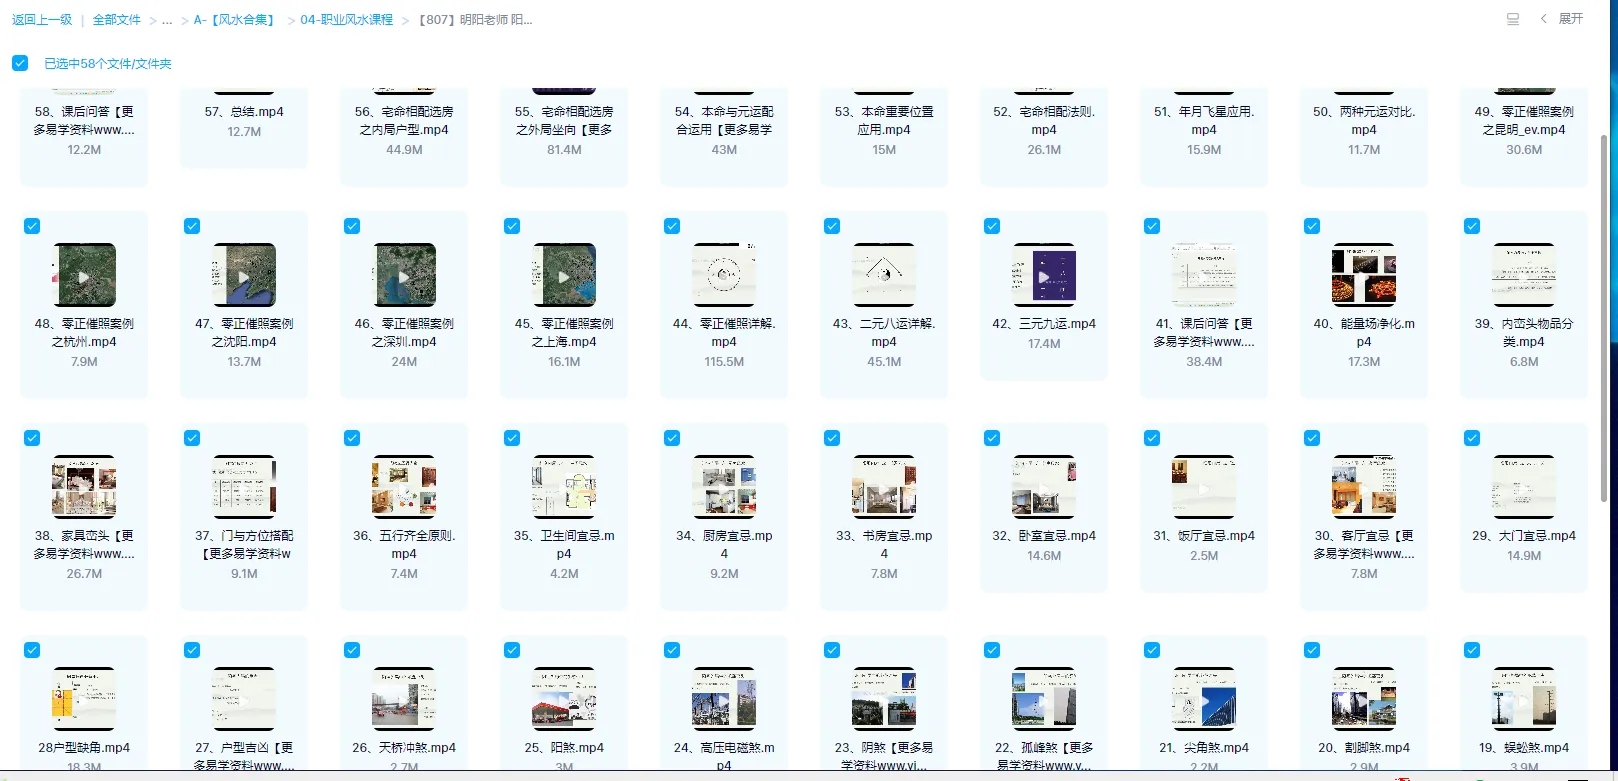
Task: Expand the side panel with 展开
Action: point(1570,19)
